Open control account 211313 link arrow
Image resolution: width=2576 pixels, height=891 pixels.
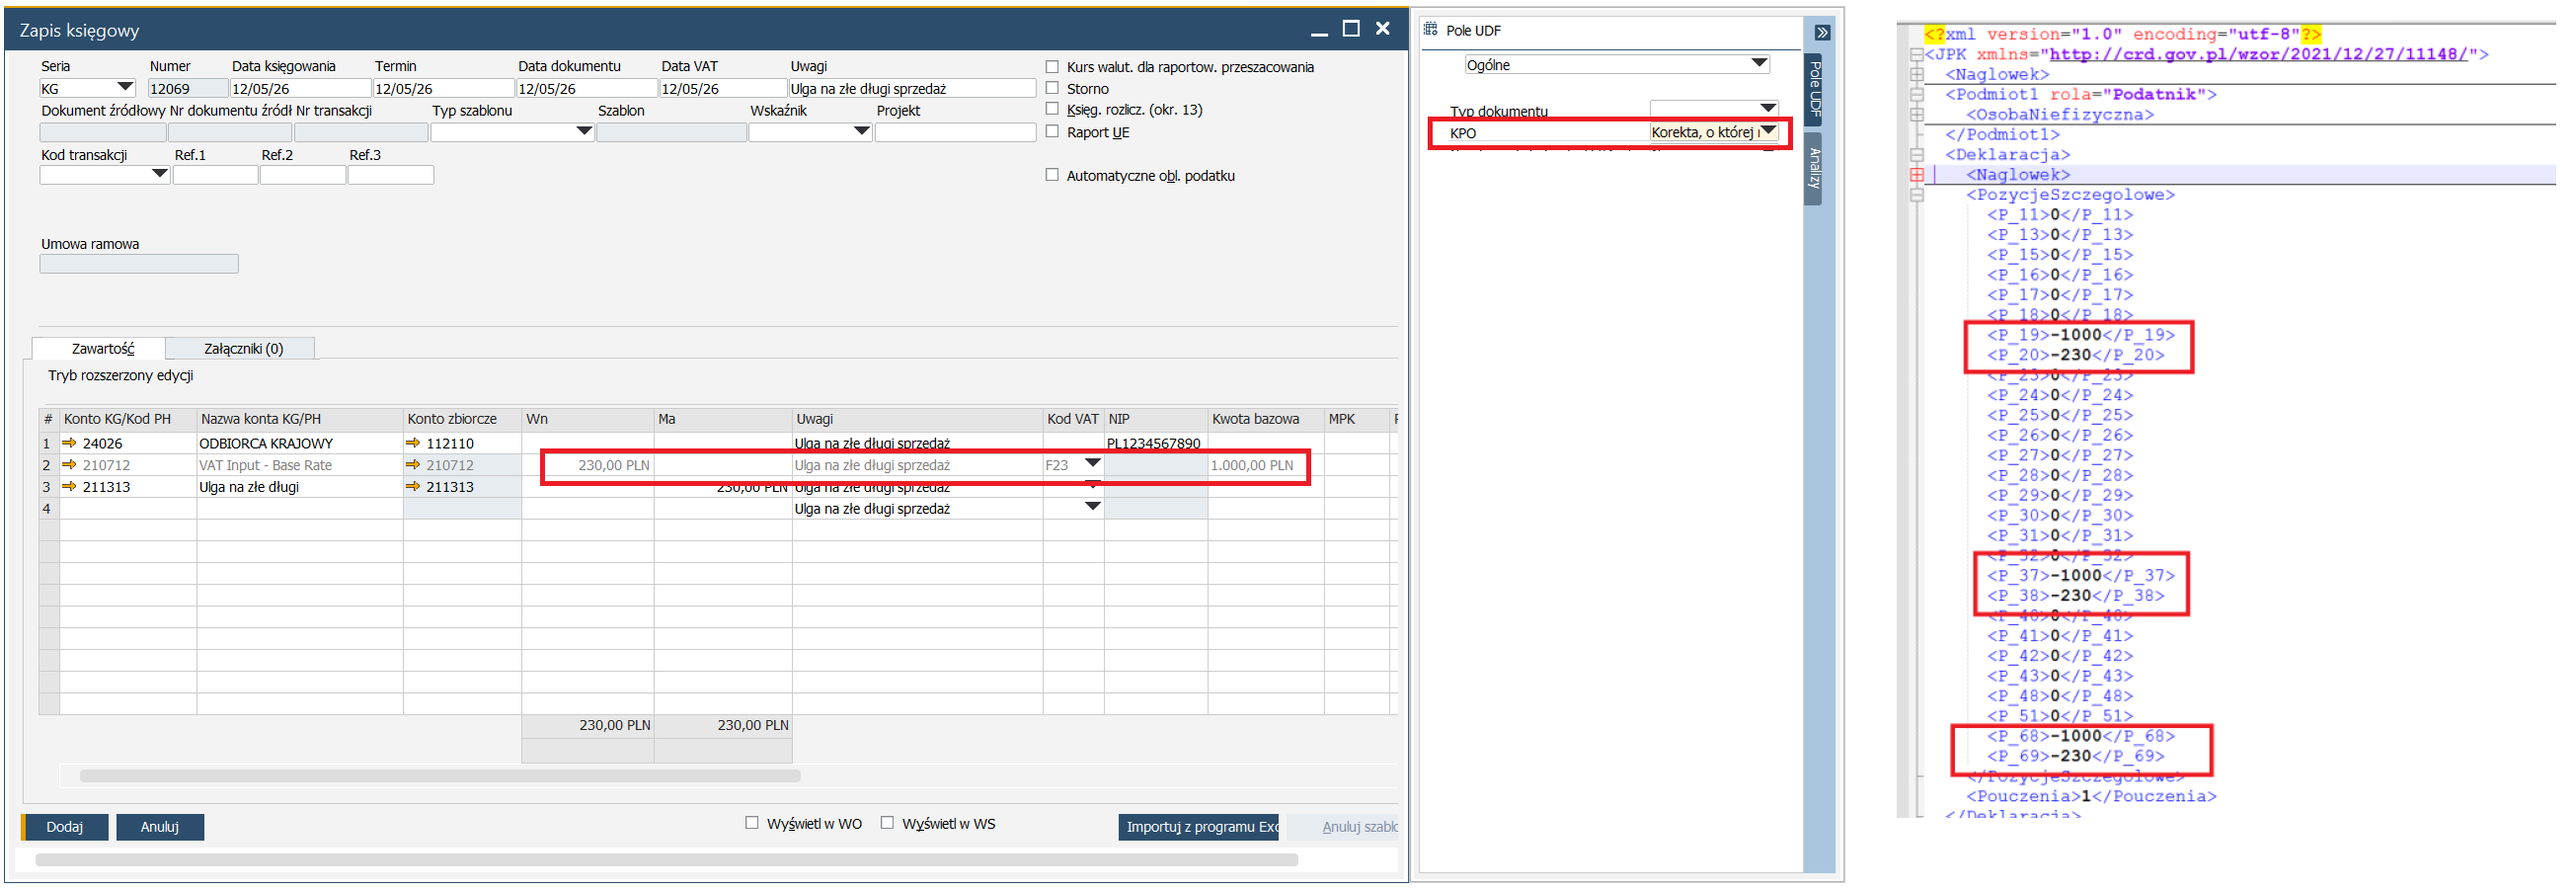coord(413,487)
